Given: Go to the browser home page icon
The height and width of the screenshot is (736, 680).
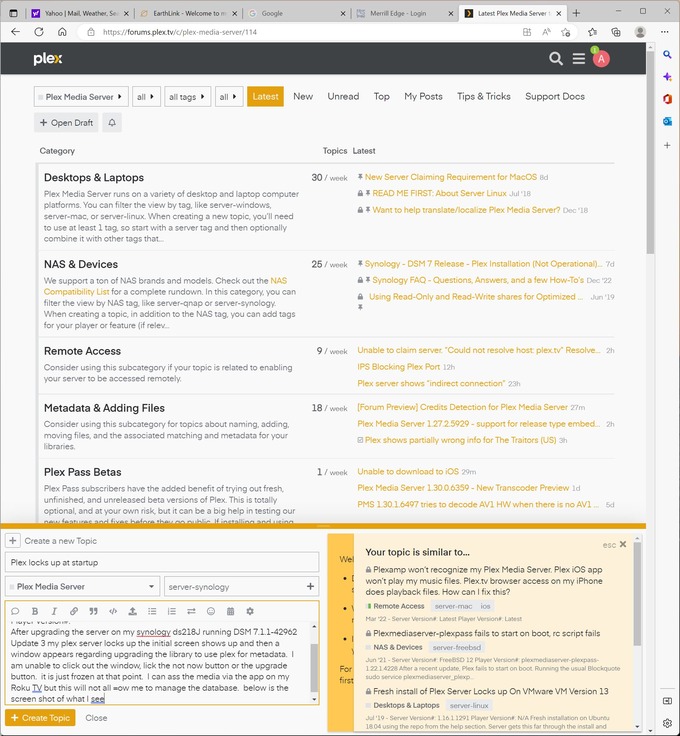Looking at the screenshot, I should [x=62, y=32].
